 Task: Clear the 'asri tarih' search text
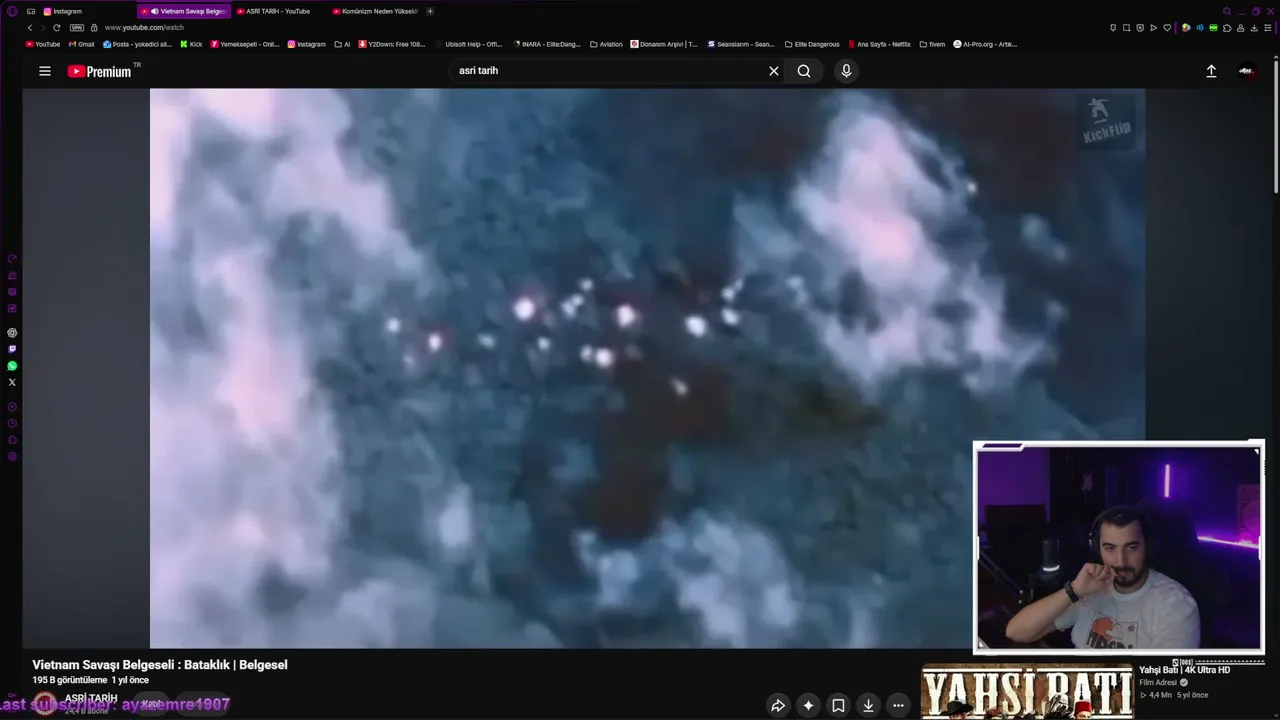[x=773, y=71]
